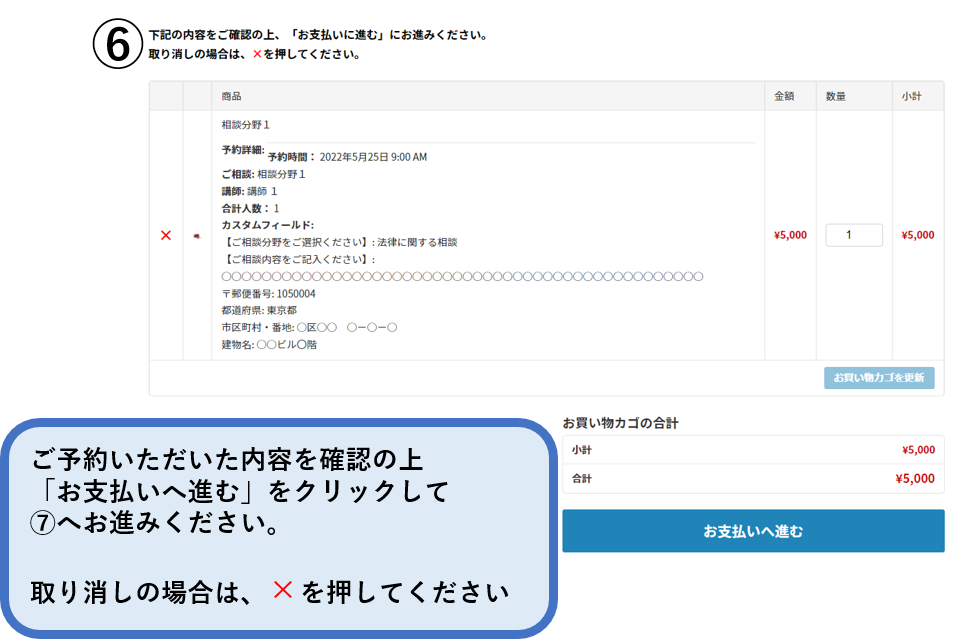Click the 数量 quantity input field
Viewport: 967px width, 639px height.
[853, 235]
